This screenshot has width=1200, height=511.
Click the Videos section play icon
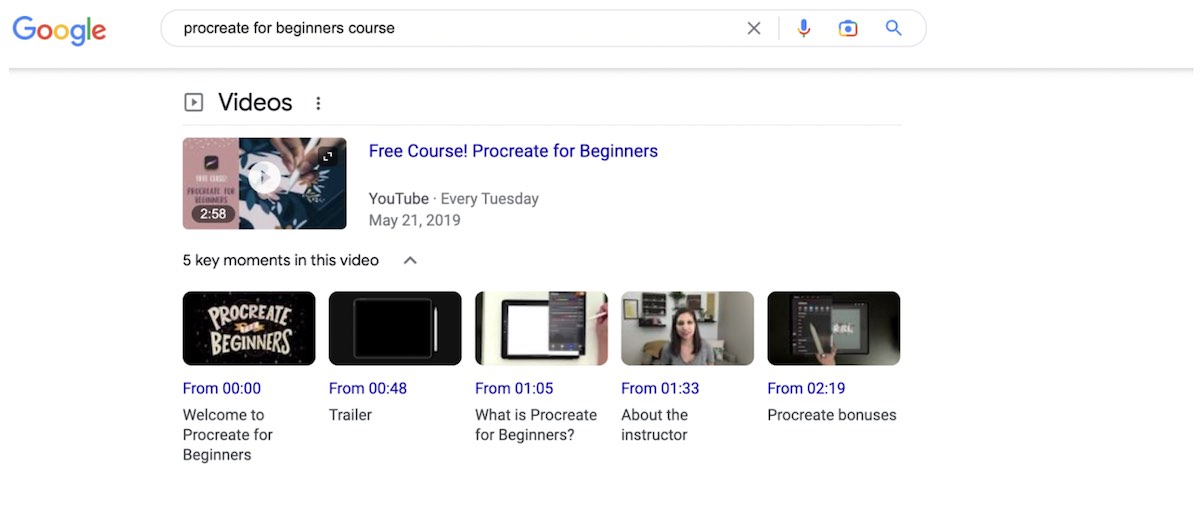[x=194, y=102]
